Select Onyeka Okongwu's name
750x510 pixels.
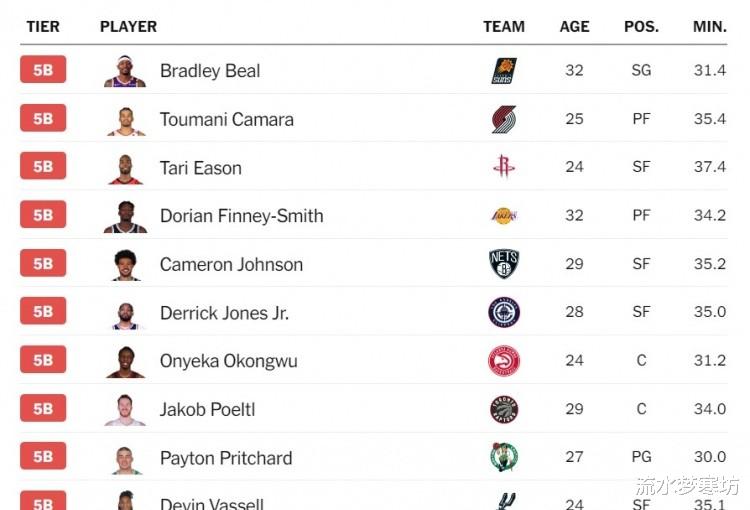(x=229, y=361)
